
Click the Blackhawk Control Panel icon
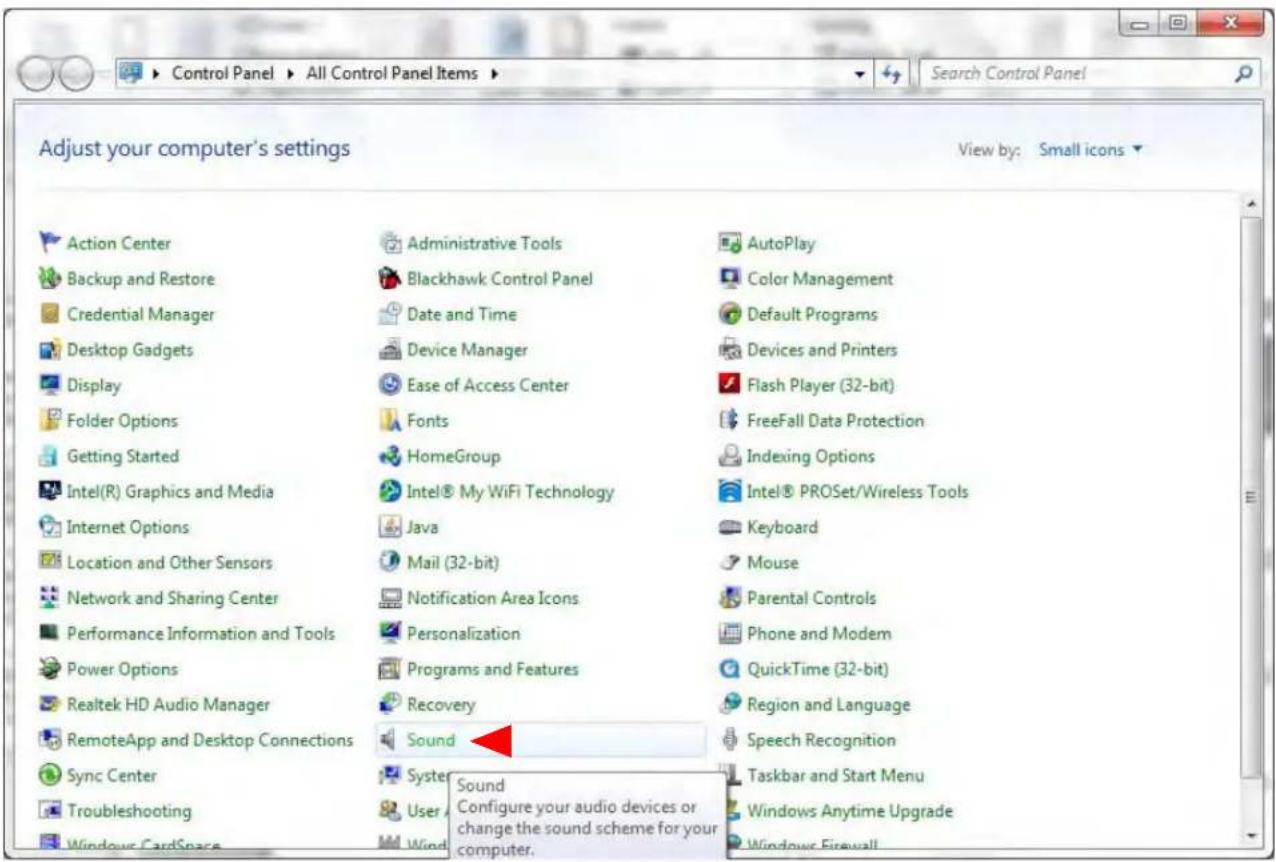(x=389, y=279)
